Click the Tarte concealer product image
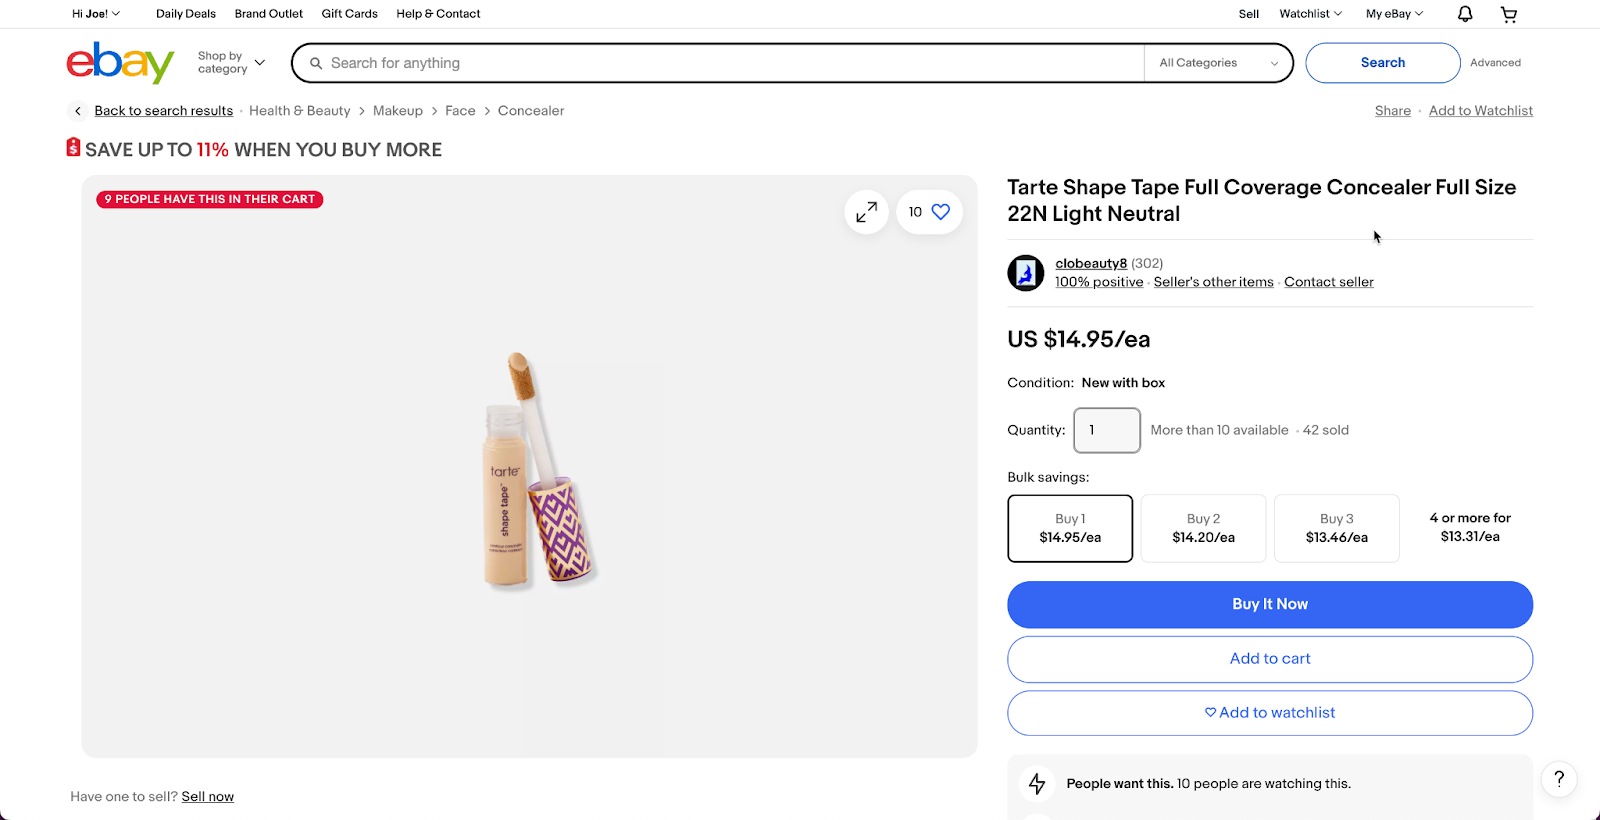This screenshot has height=820, width=1600. pyautogui.click(x=538, y=470)
